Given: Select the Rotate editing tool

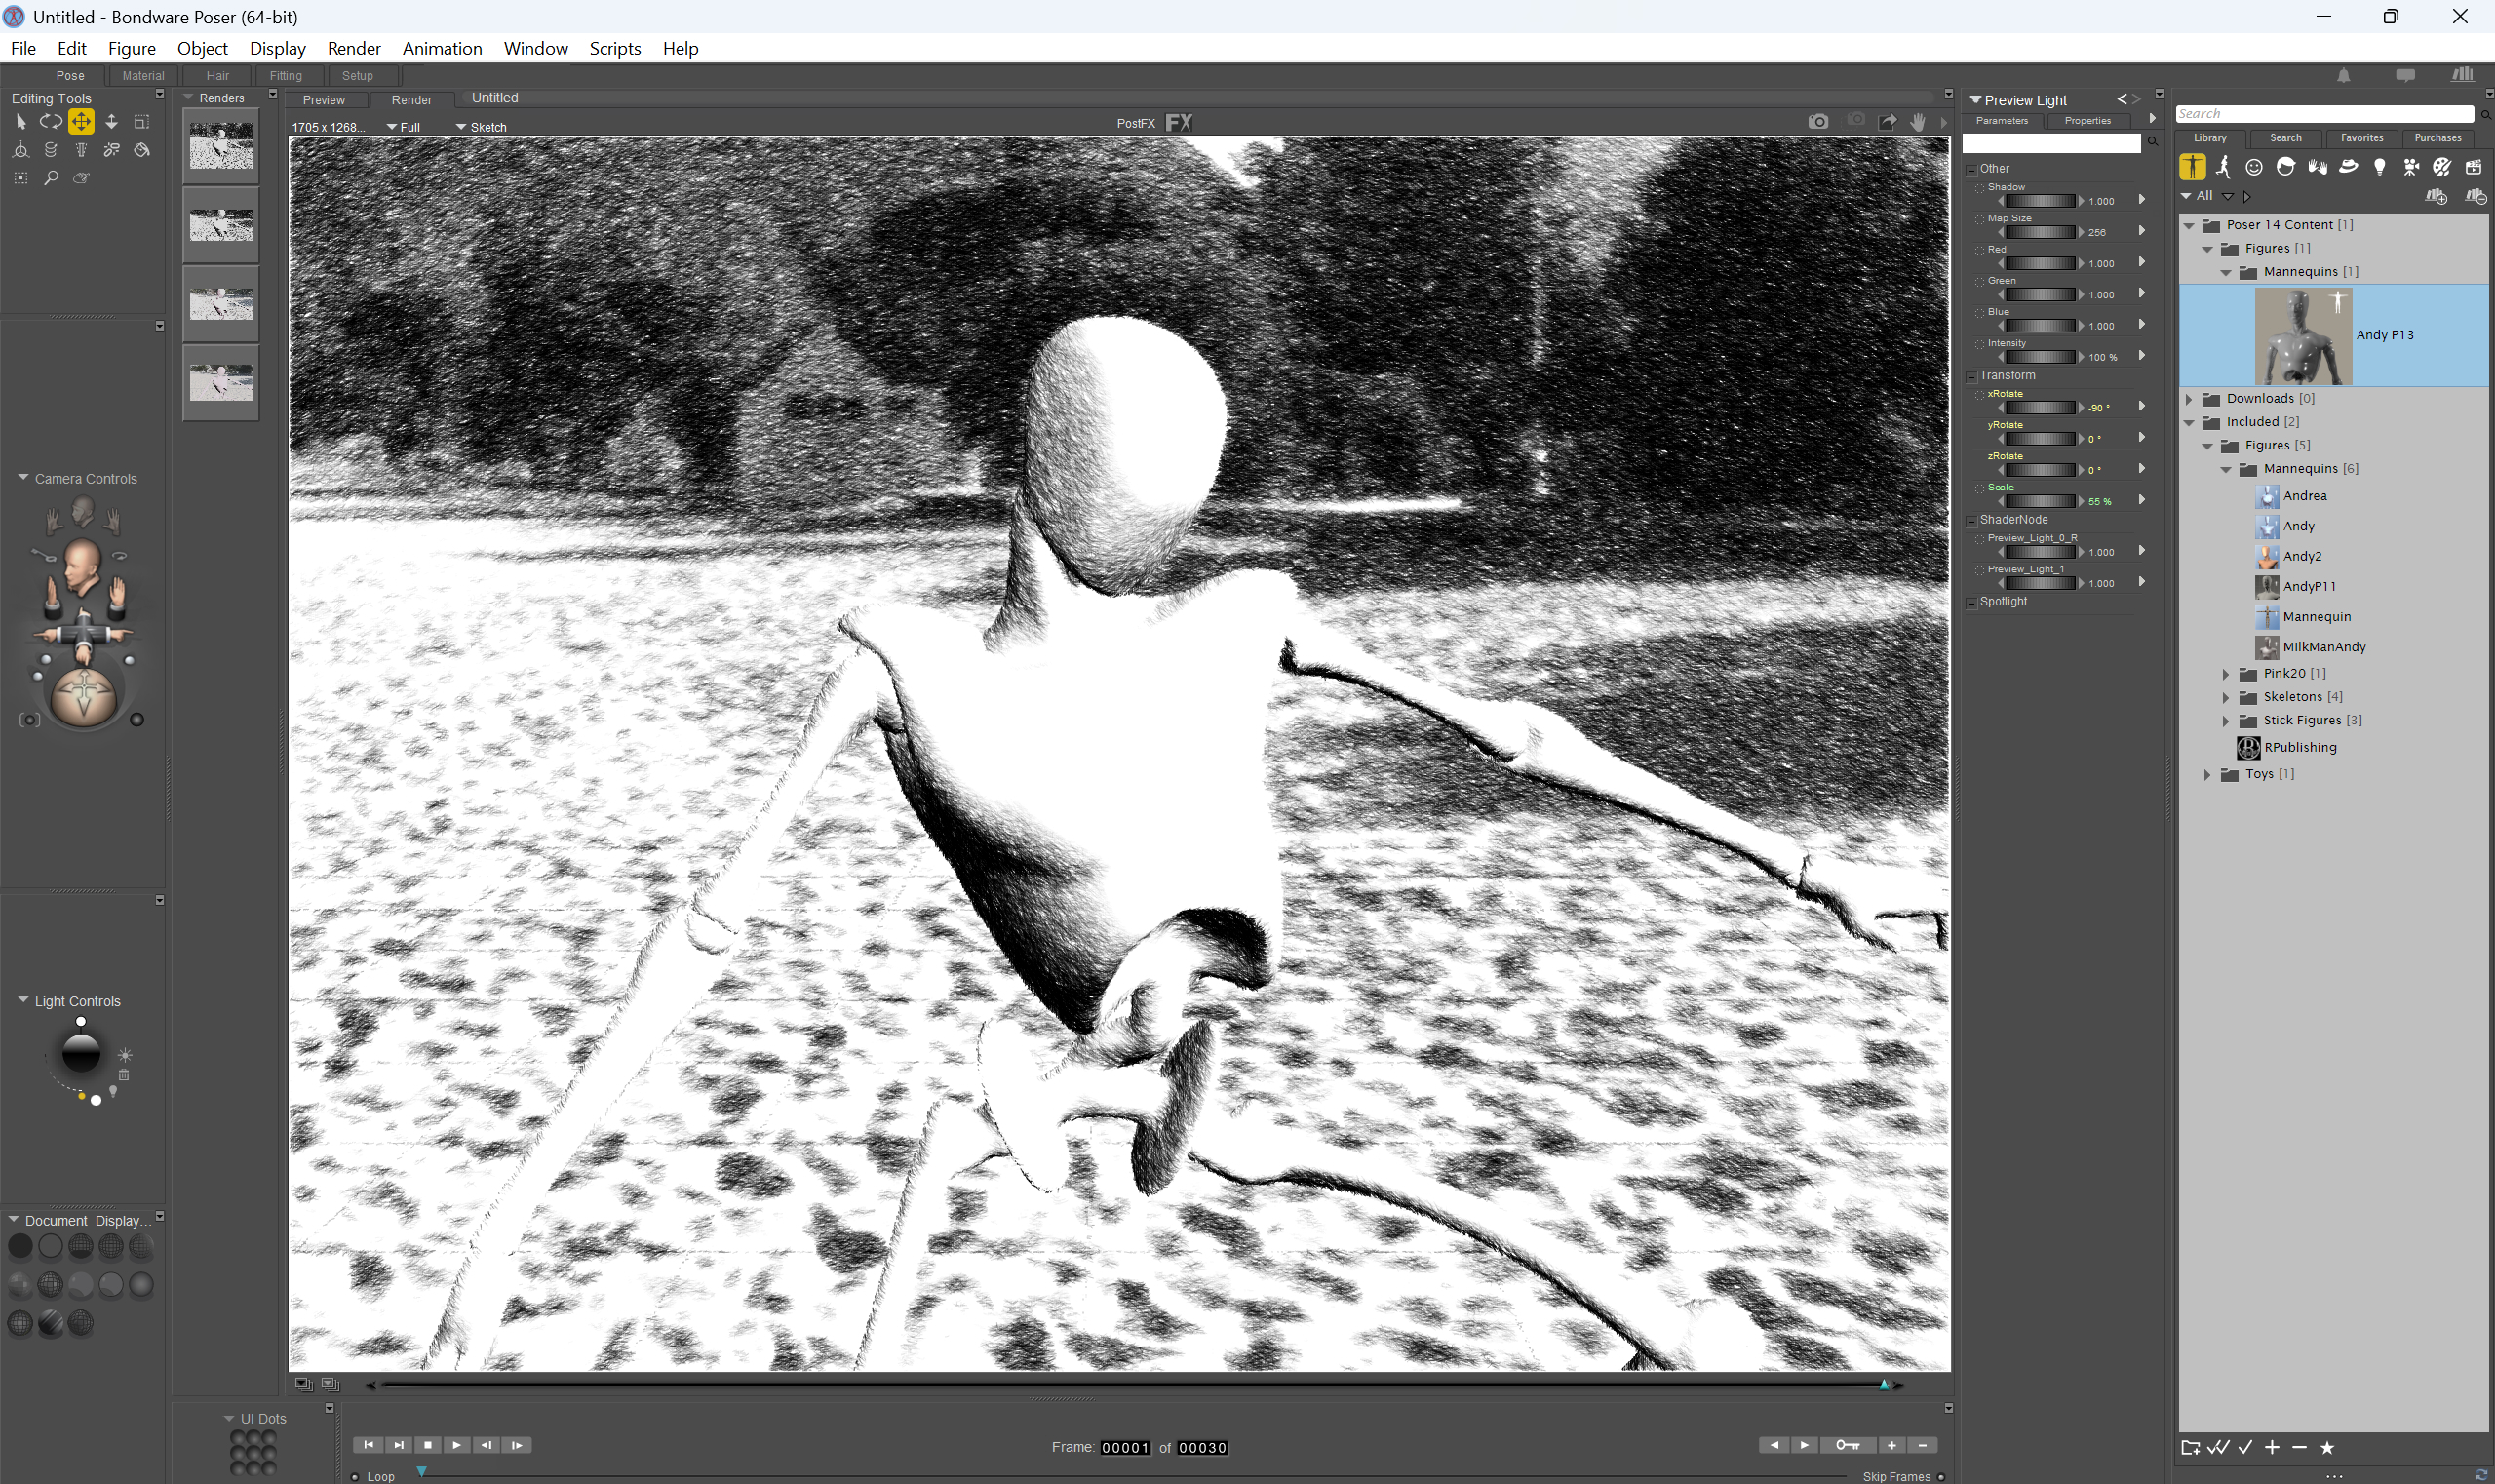Looking at the screenshot, I should (x=50, y=121).
